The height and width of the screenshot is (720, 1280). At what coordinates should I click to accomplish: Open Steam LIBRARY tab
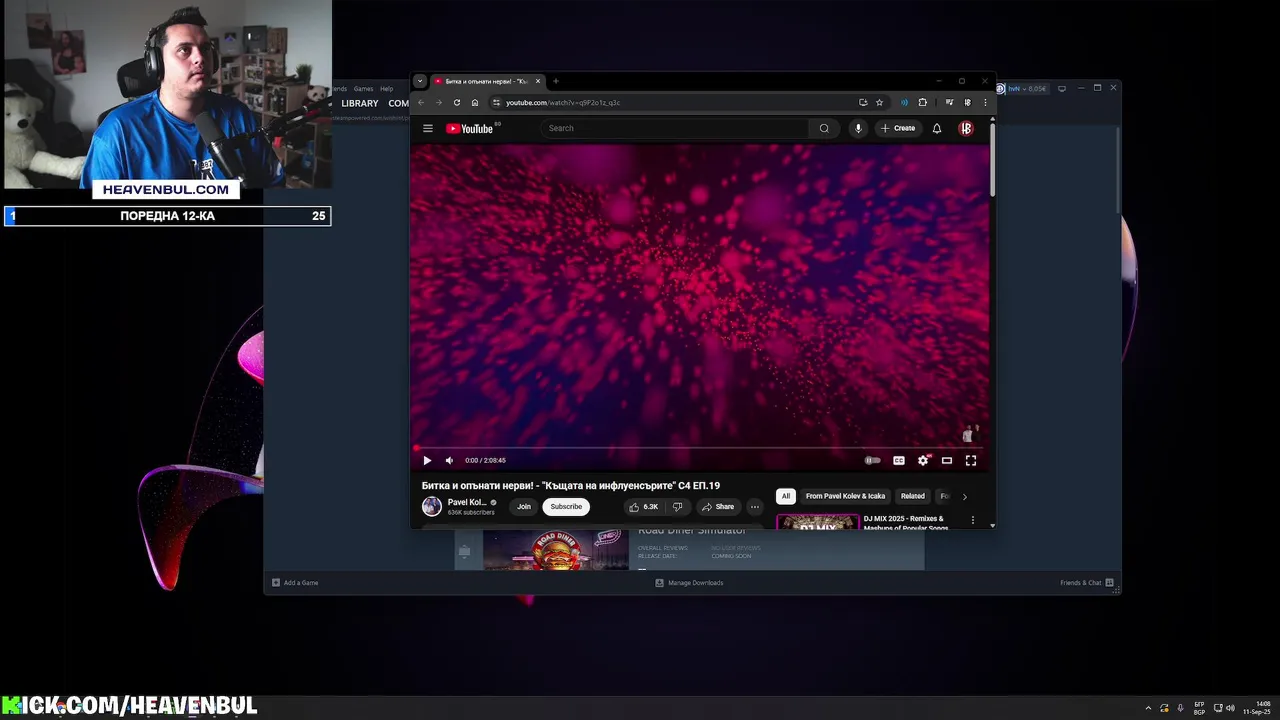coord(360,103)
